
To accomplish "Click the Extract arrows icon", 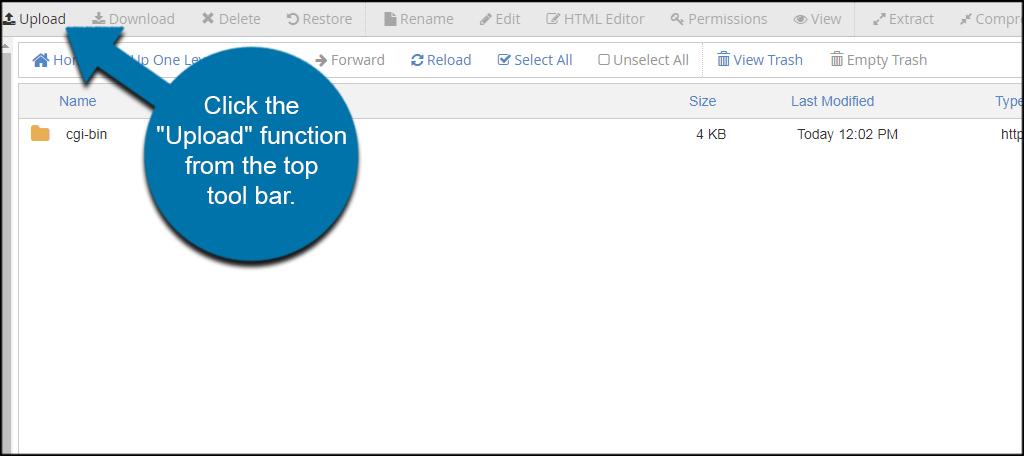I will (879, 20).
